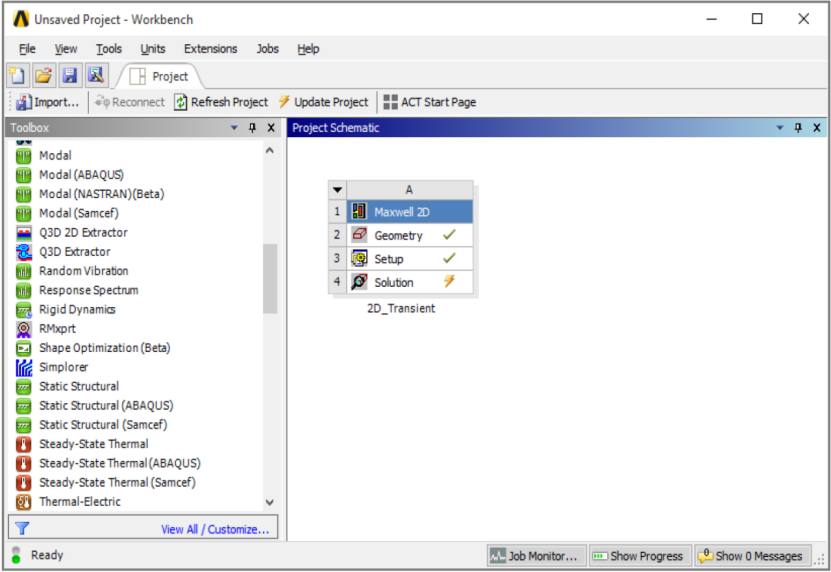Image resolution: width=831 pixels, height=572 pixels.
Task: Open the Project Schematic dropdown arrow
Action: [x=779, y=128]
